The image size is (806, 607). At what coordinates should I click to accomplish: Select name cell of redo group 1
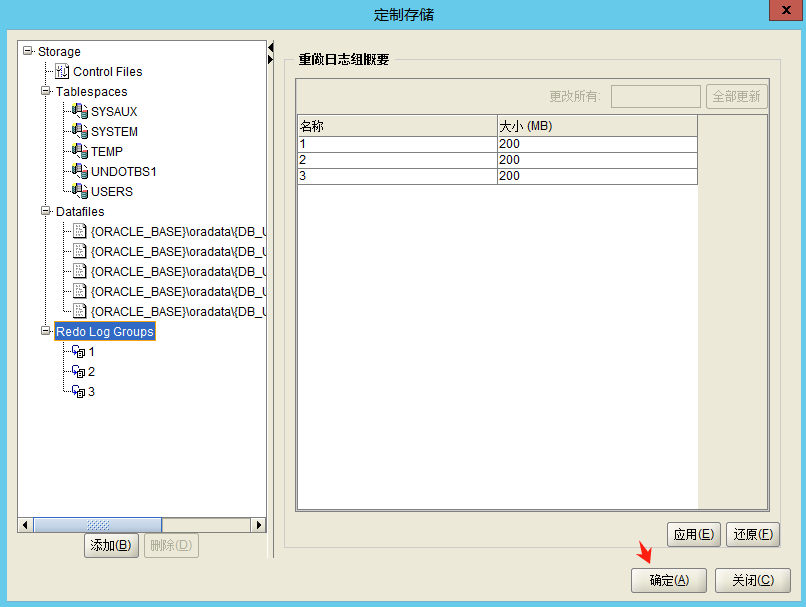click(x=397, y=144)
